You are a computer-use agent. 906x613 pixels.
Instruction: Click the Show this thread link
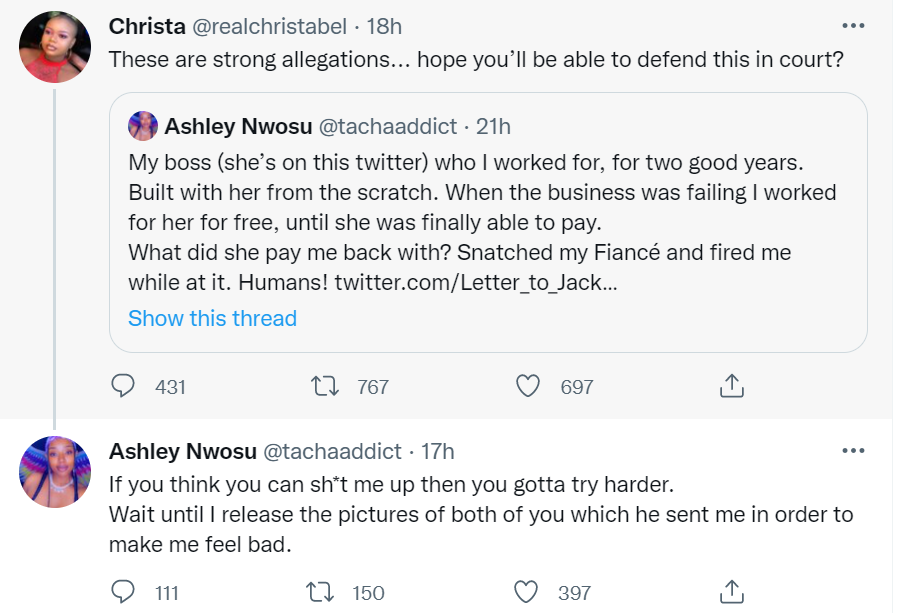click(212, 318)
